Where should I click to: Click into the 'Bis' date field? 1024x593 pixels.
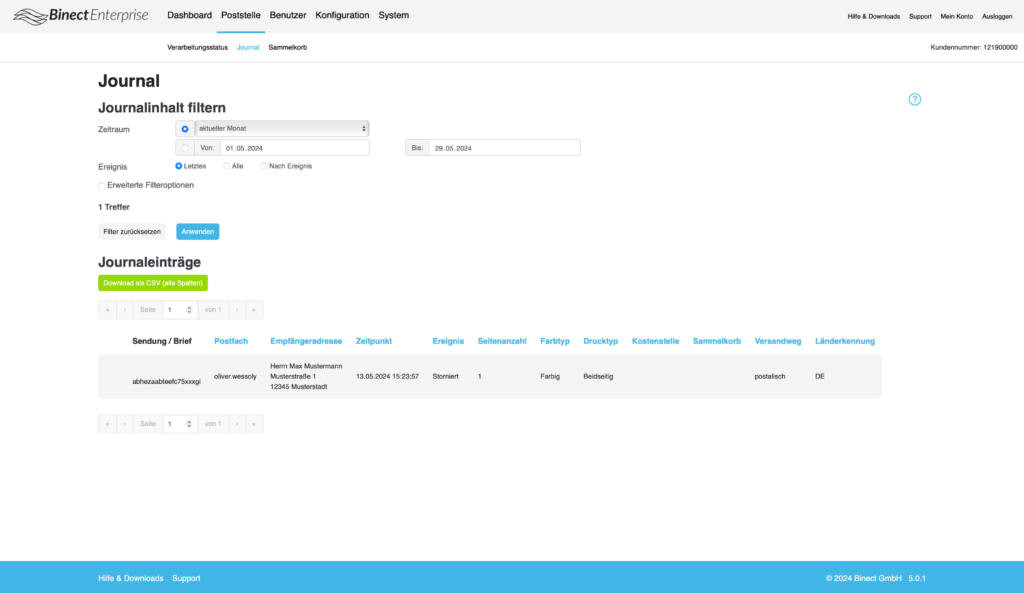[x=503, y=148]
